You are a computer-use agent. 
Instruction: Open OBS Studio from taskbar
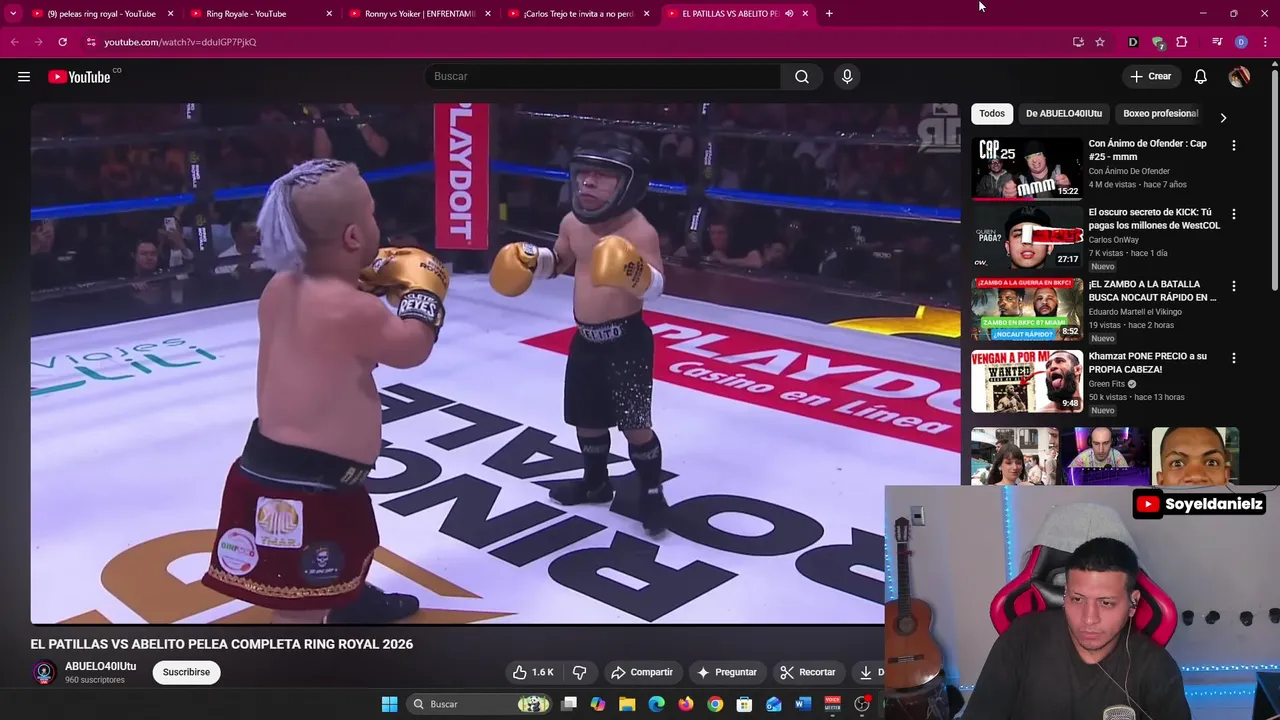862,704
